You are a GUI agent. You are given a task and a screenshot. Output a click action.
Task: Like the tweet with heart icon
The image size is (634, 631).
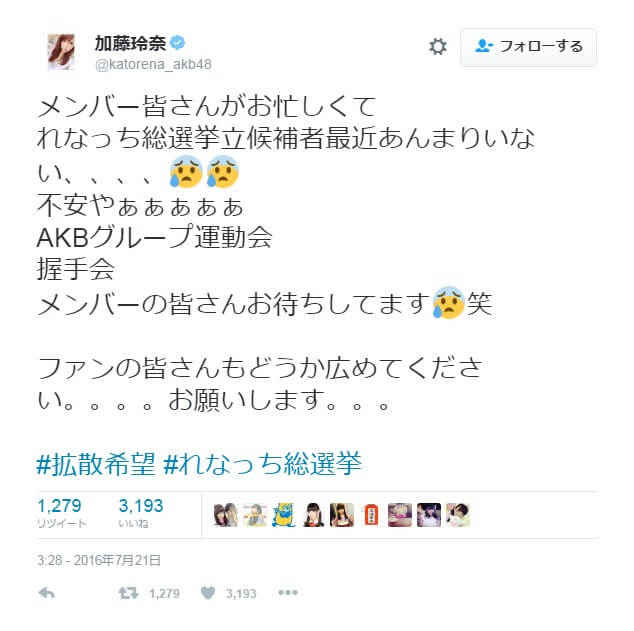click(x=208, y=593)
